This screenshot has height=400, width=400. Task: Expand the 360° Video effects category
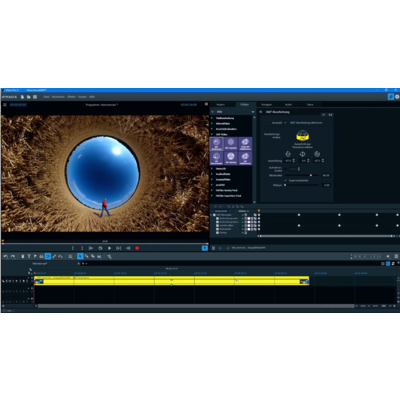pos(222,134)
